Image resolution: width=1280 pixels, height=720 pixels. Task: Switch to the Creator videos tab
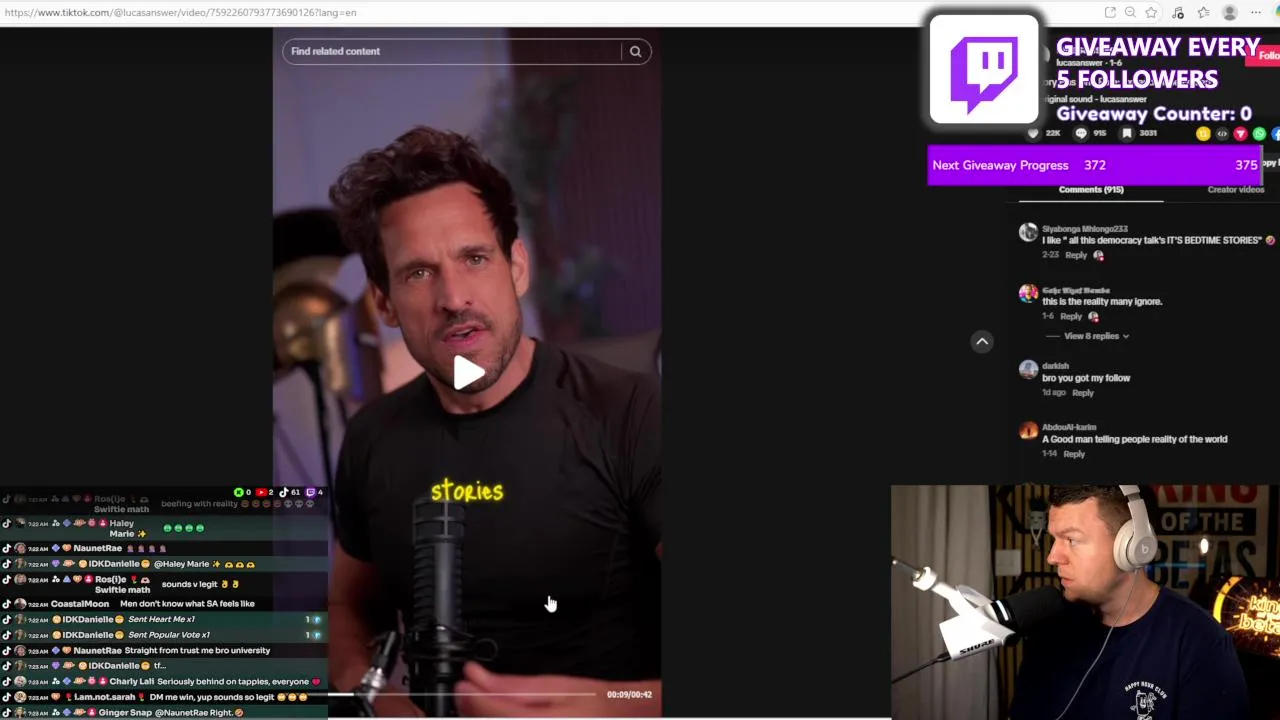pos(1236,190)
